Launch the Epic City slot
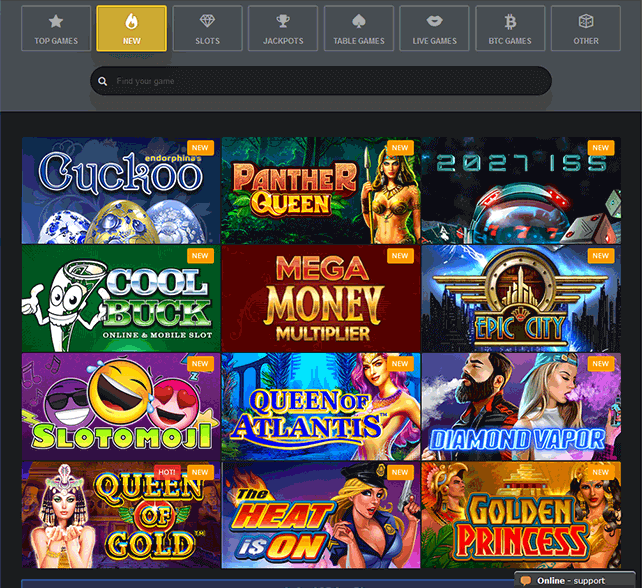 [x=521, y=299]
